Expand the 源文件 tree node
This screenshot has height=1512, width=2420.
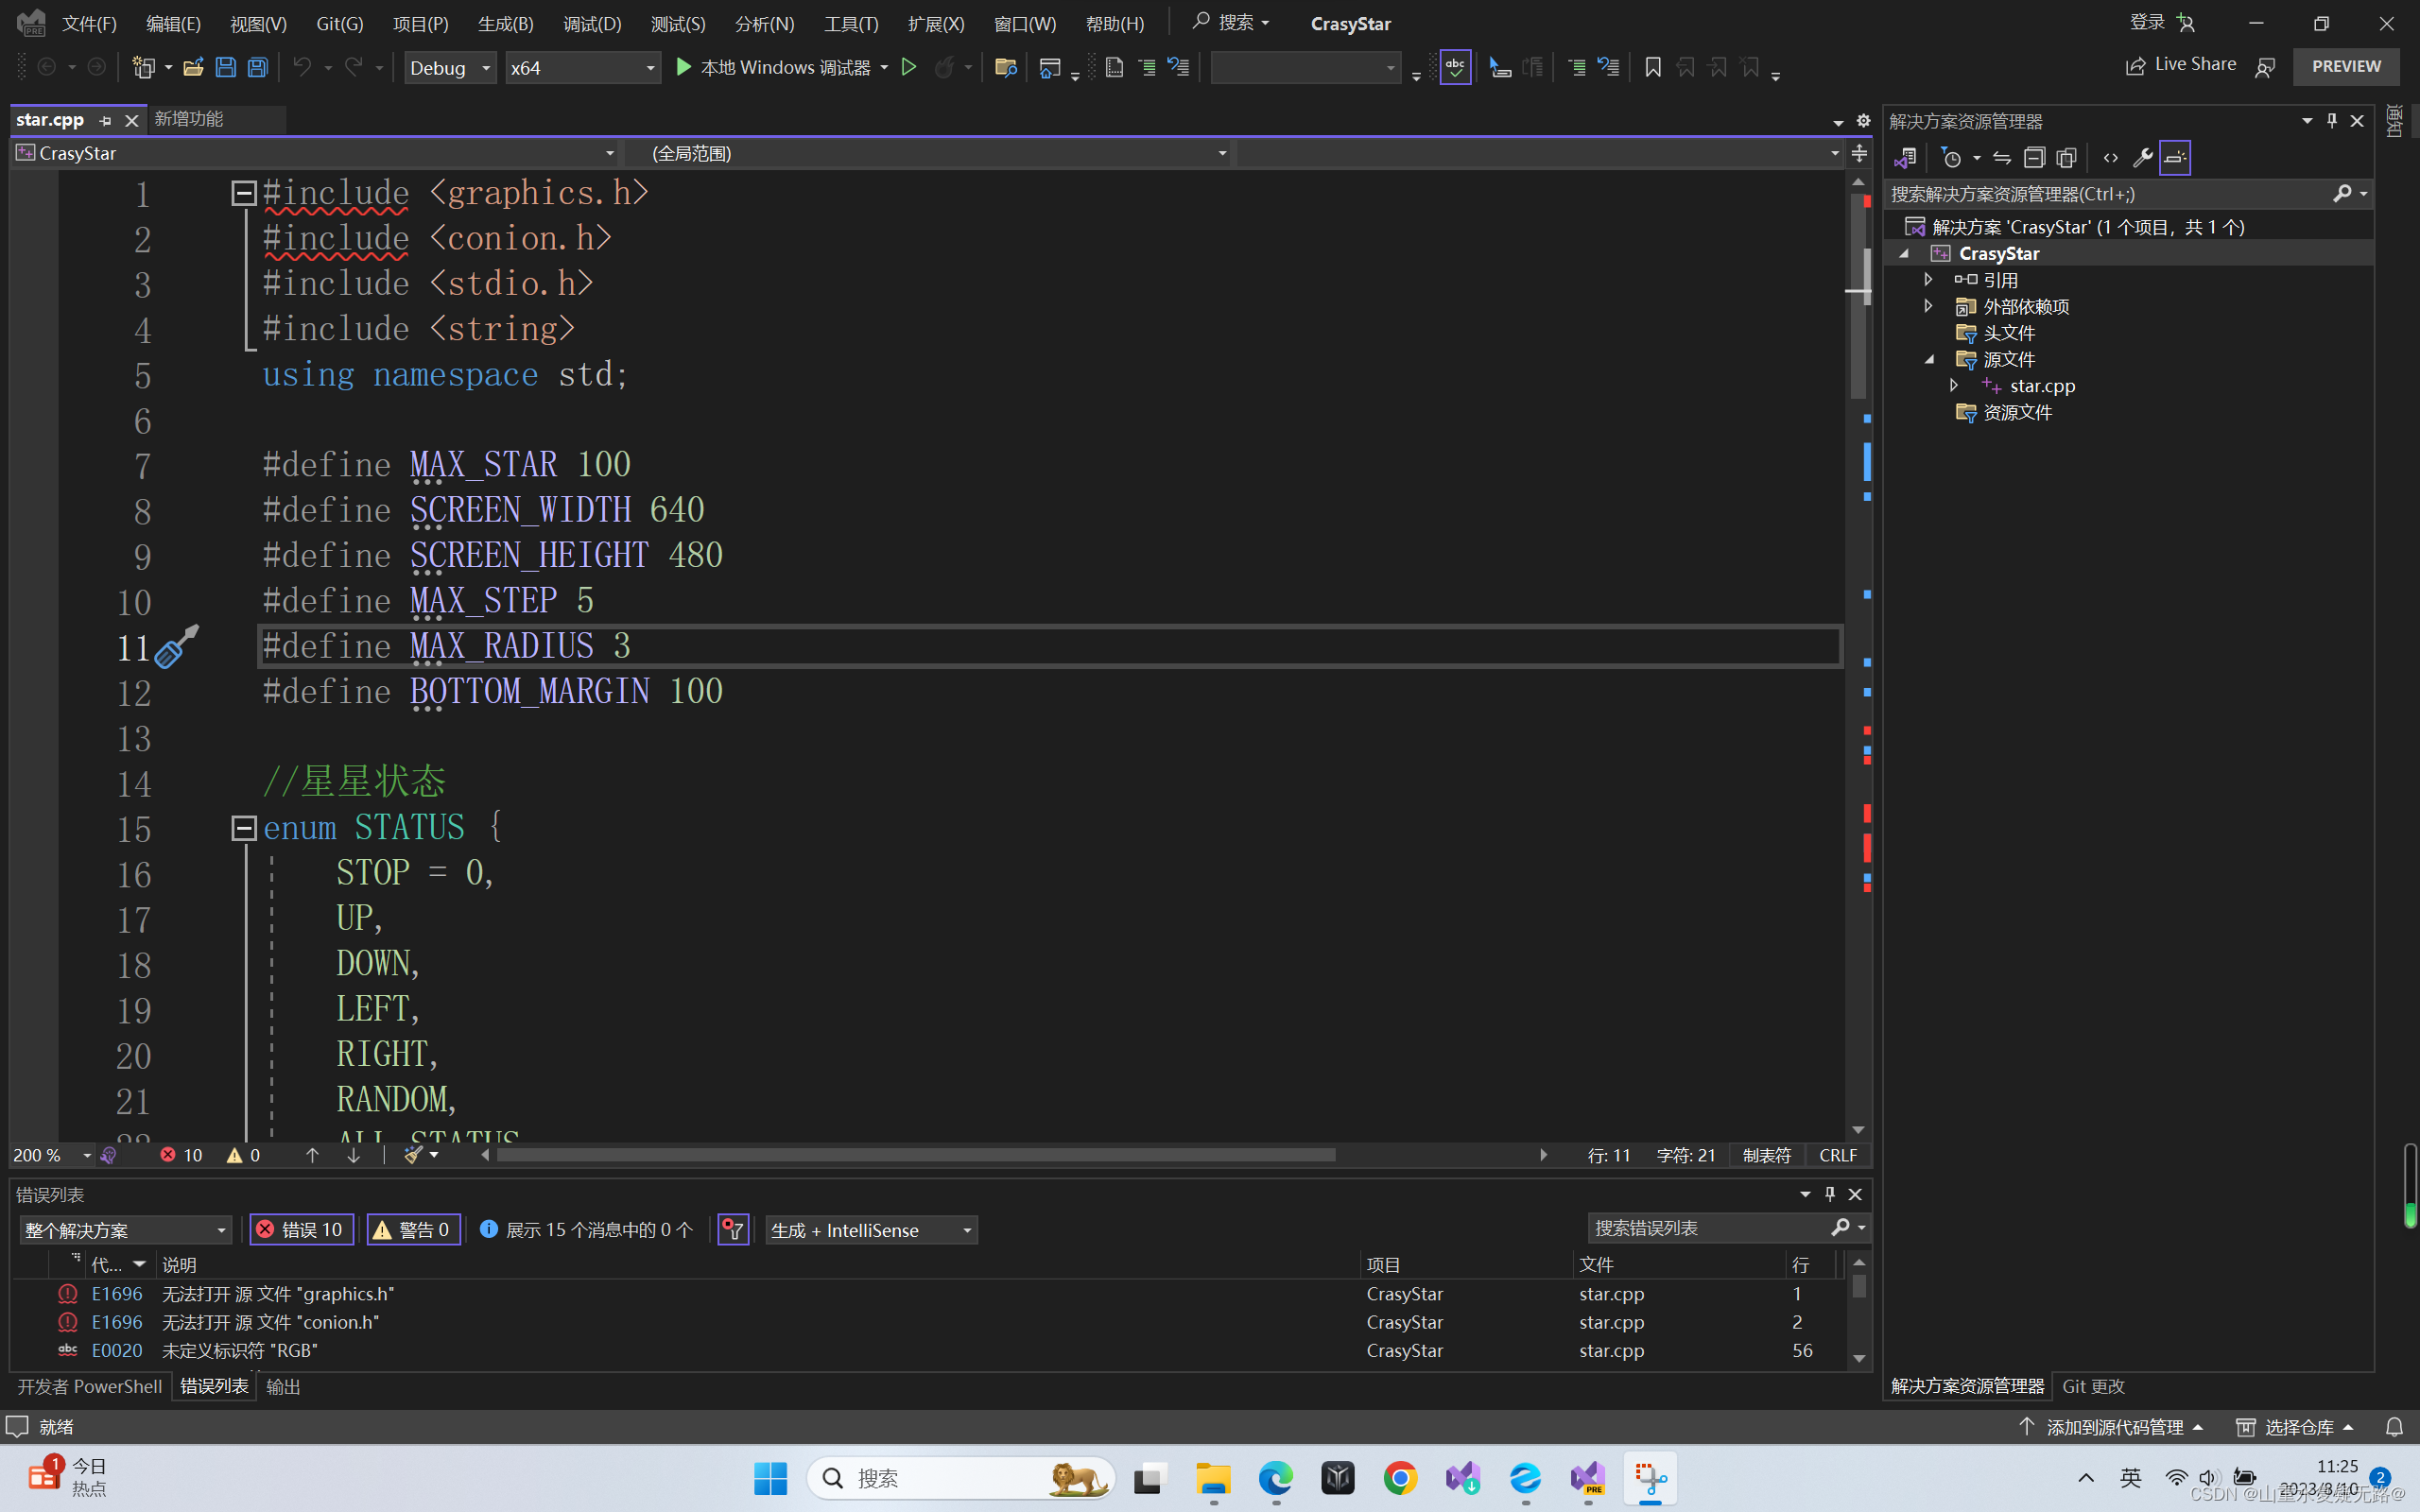[1928, 359]
